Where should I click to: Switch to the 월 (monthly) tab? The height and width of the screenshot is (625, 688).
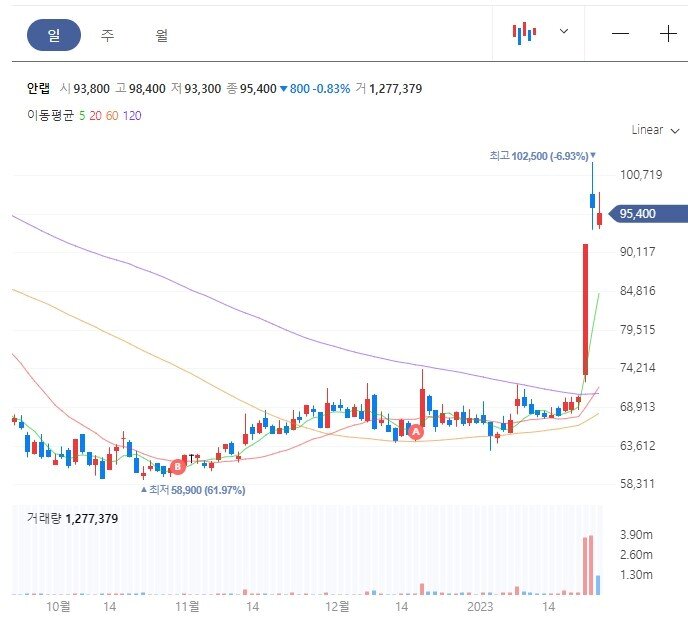click(x=161, y=35)
